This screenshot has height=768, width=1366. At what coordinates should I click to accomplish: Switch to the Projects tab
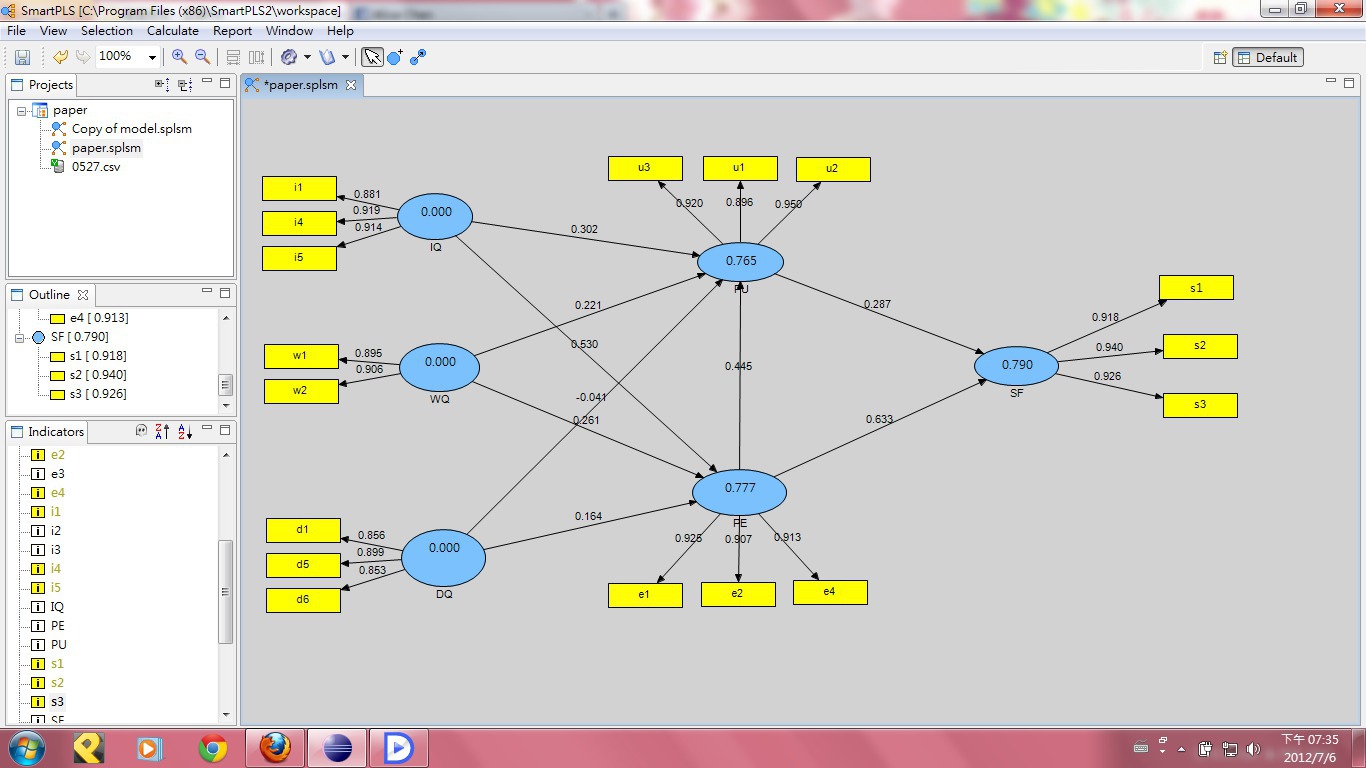point(42,85)
